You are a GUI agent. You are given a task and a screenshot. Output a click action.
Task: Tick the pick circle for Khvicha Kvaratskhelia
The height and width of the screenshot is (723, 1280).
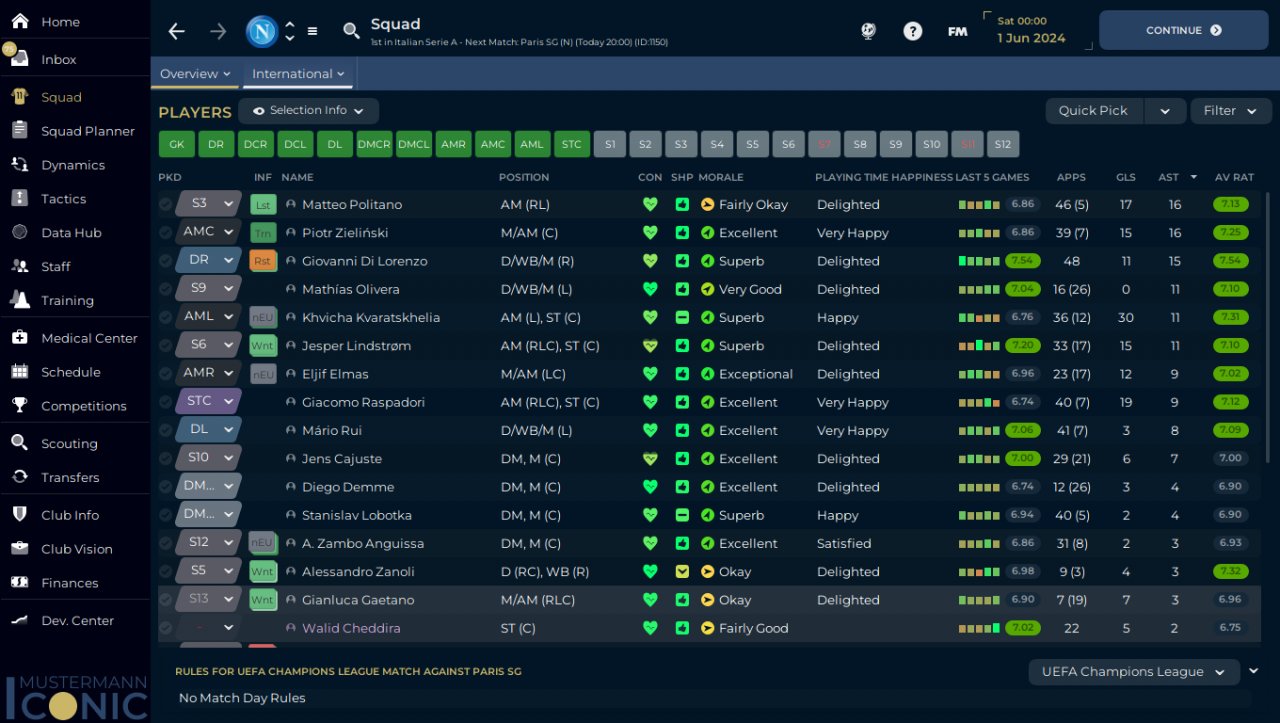pyautogui.click(x=166, y=317)
